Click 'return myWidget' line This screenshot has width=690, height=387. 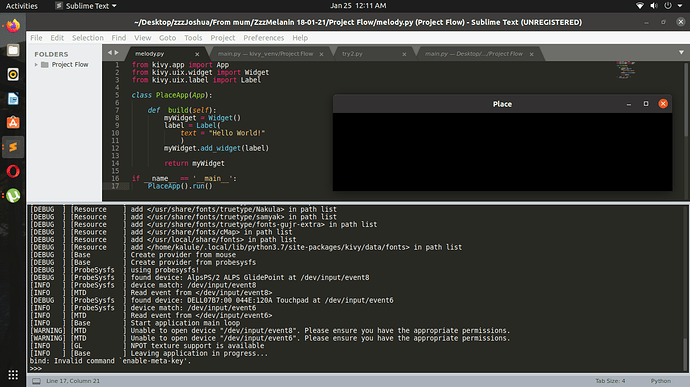[194, 163]
